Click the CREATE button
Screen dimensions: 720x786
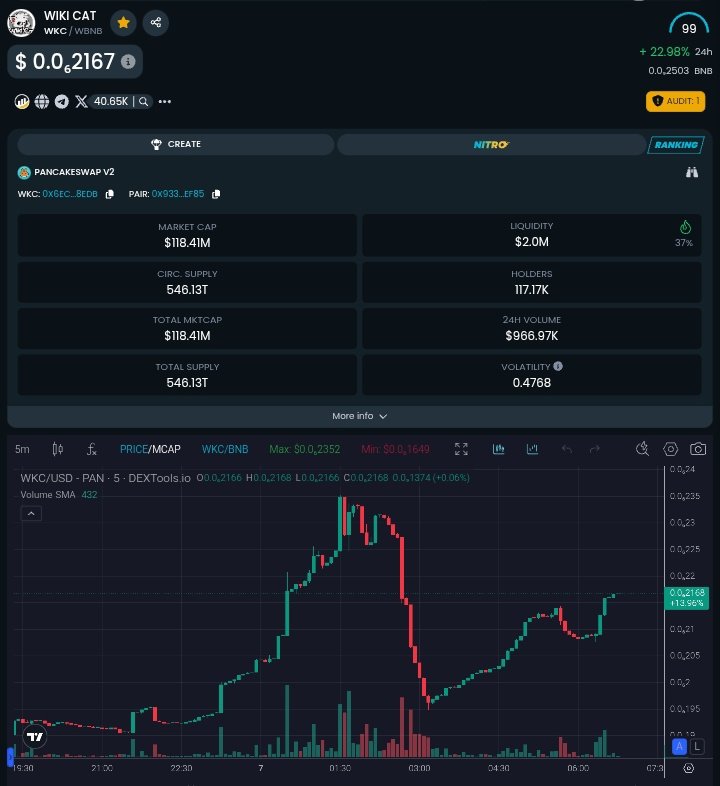[176, 144]
